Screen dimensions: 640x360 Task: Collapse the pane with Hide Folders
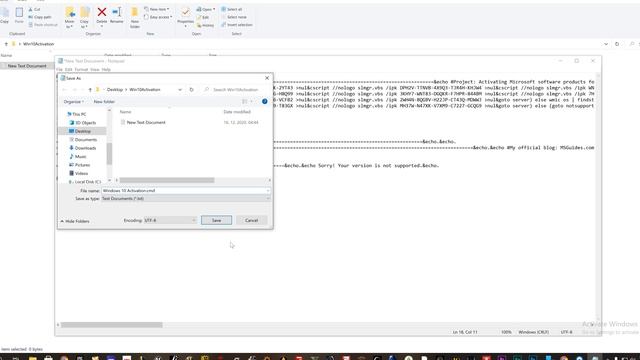[x=75, y=221]
